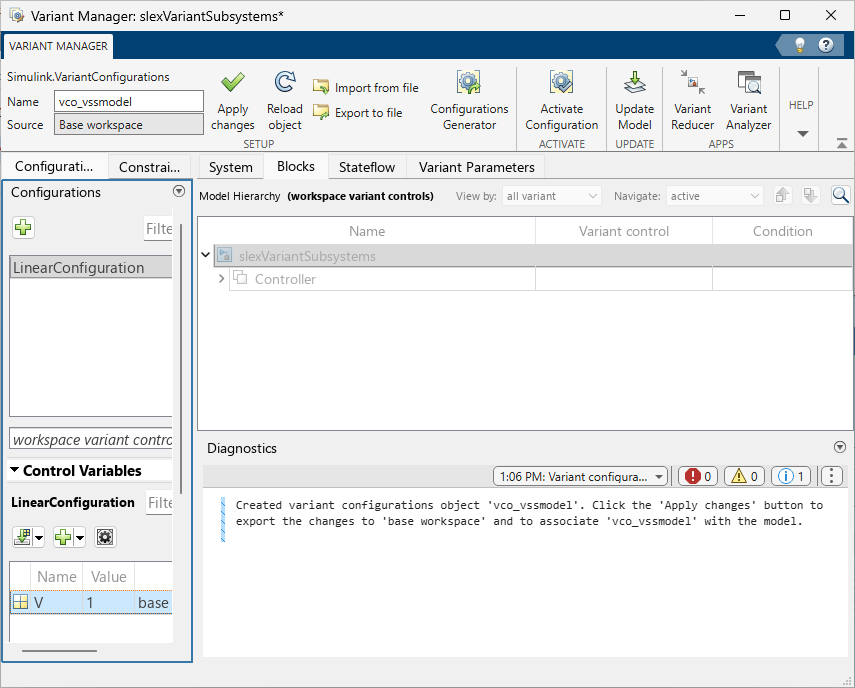Click the slexVariantSubsystems model icon
The height and width of the screenshot is (688, 855).
224,255
